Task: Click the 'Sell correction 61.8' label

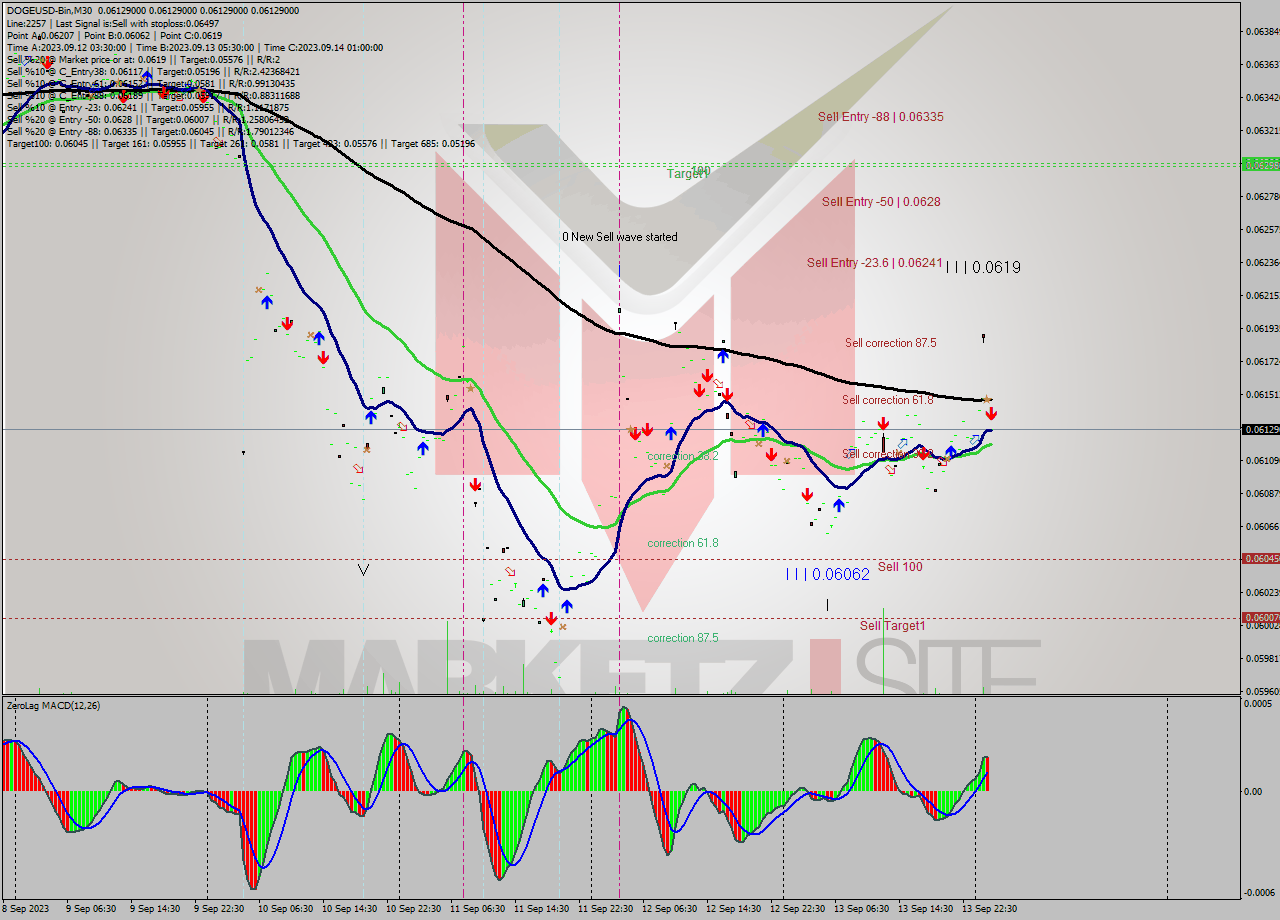Action: (x=888, y=400)
